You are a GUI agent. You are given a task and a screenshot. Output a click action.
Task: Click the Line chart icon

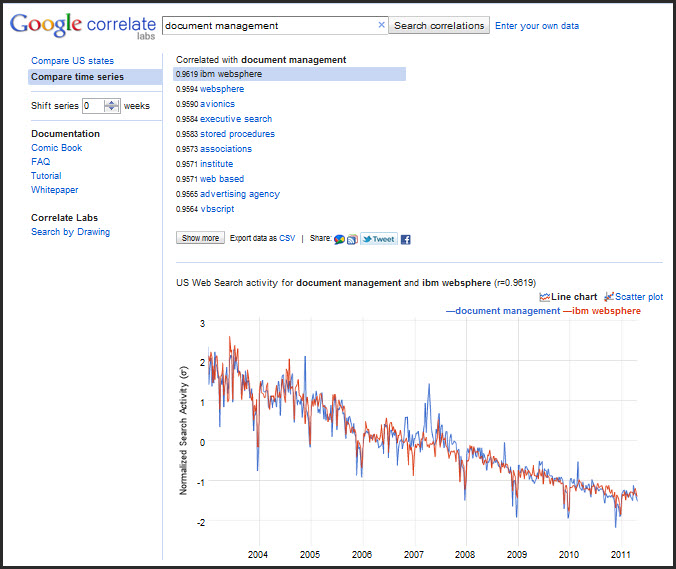[x=545, y=297]
